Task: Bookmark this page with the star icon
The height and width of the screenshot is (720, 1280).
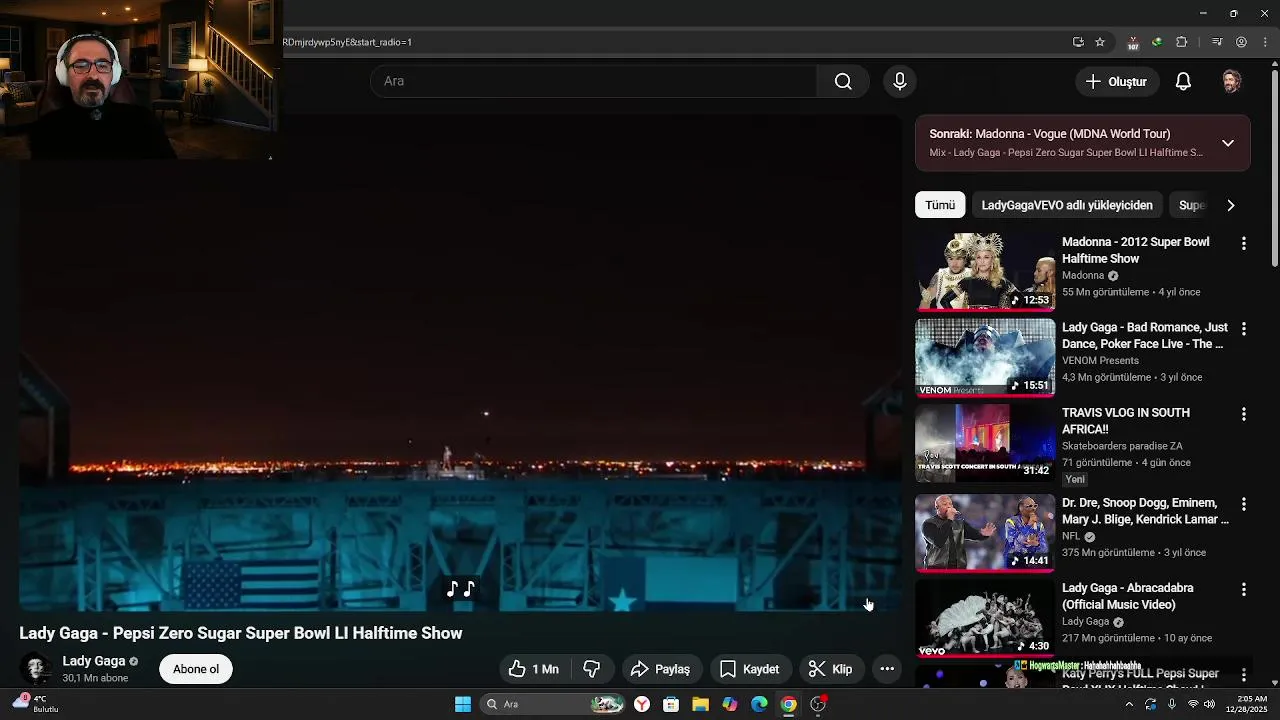Action: [x=1100, y=42]
